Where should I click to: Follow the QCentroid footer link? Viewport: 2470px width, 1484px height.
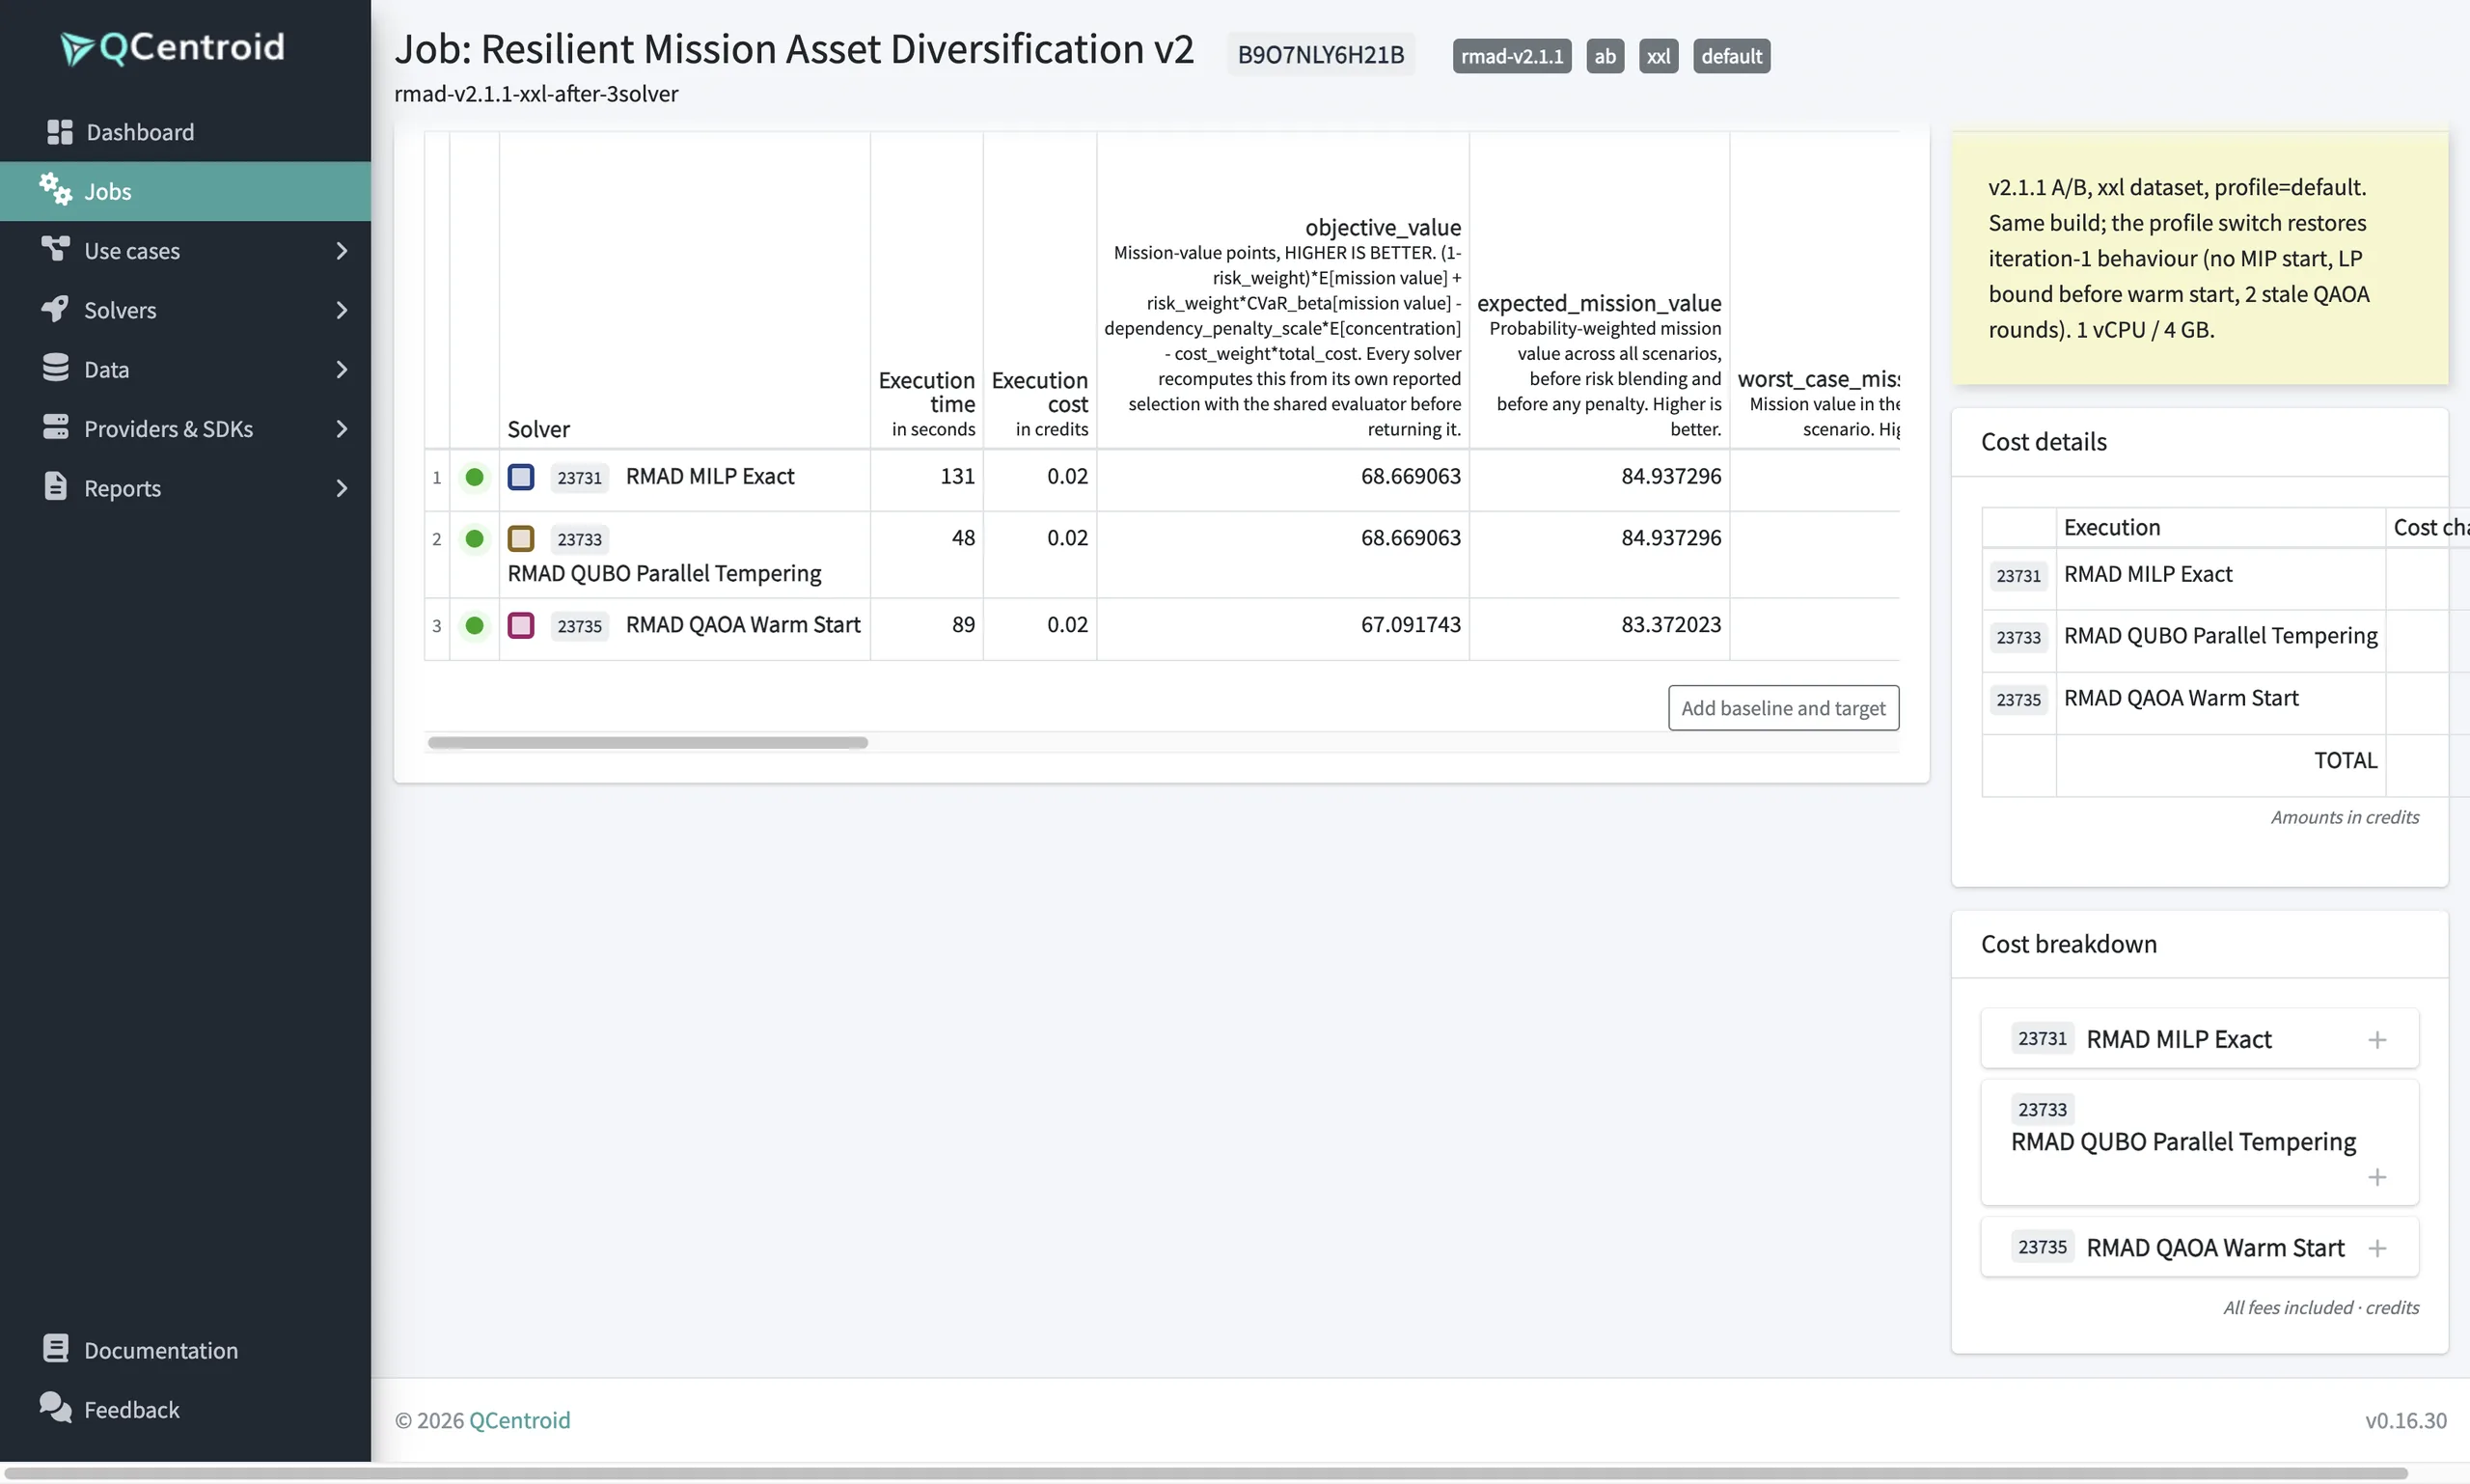click(x=519, y=1420)
